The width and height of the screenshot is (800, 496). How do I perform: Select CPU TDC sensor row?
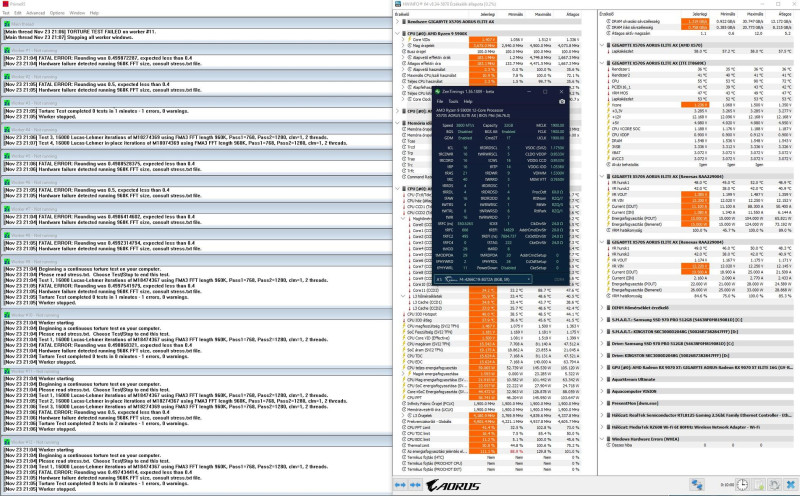[491, 356]
